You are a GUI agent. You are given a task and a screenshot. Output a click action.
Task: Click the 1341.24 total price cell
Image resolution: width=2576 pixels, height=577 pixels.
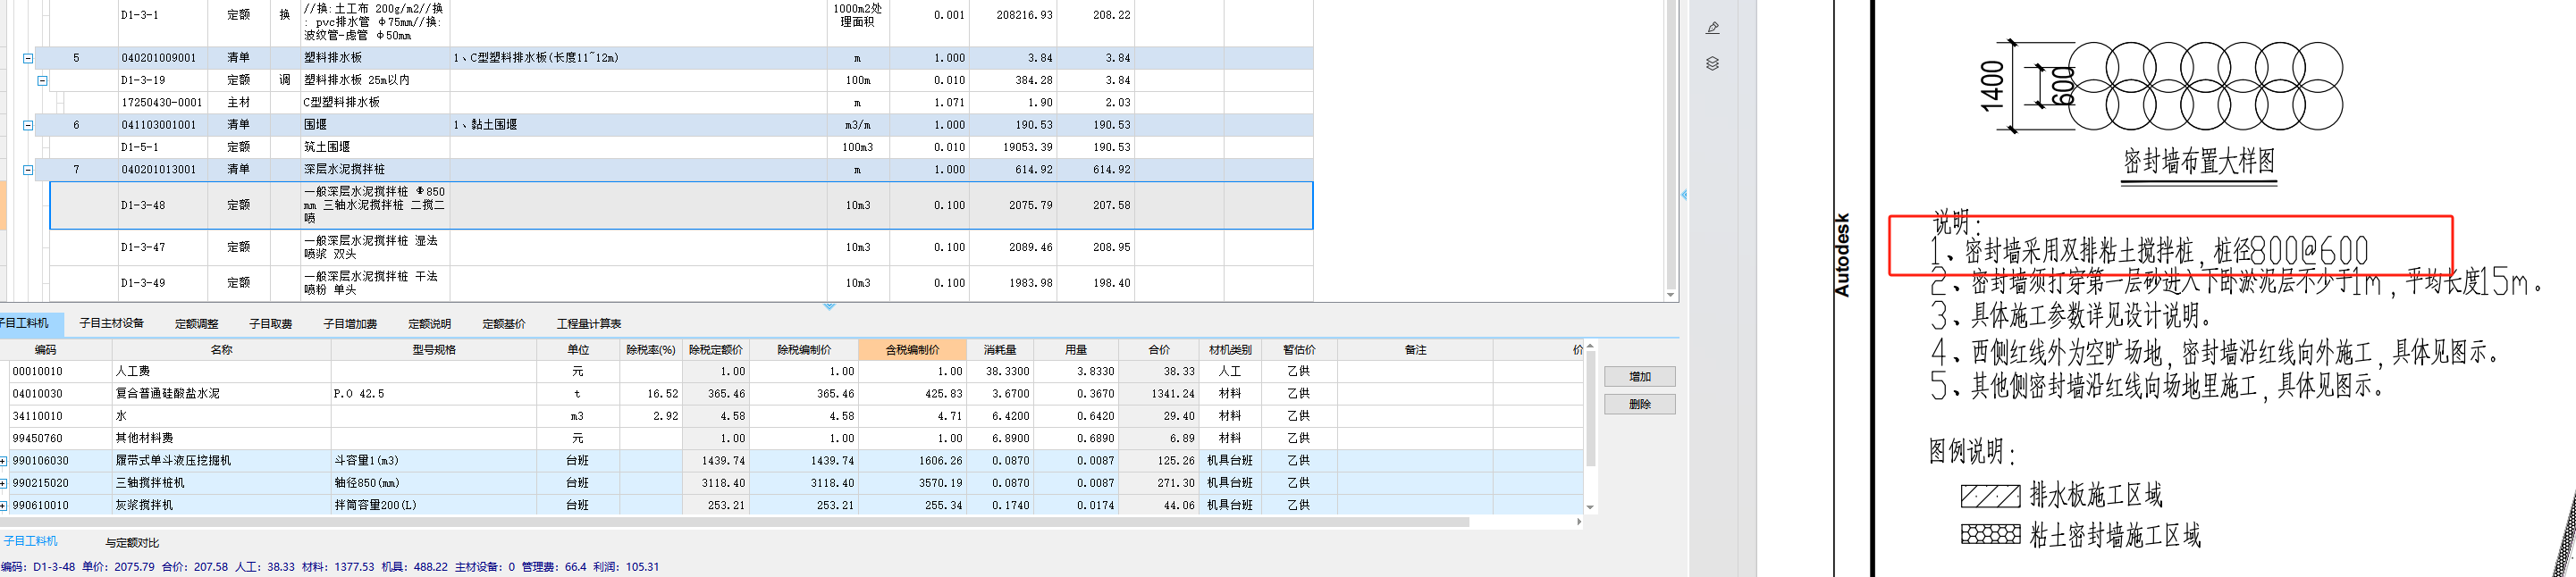tap(1158, 394)
